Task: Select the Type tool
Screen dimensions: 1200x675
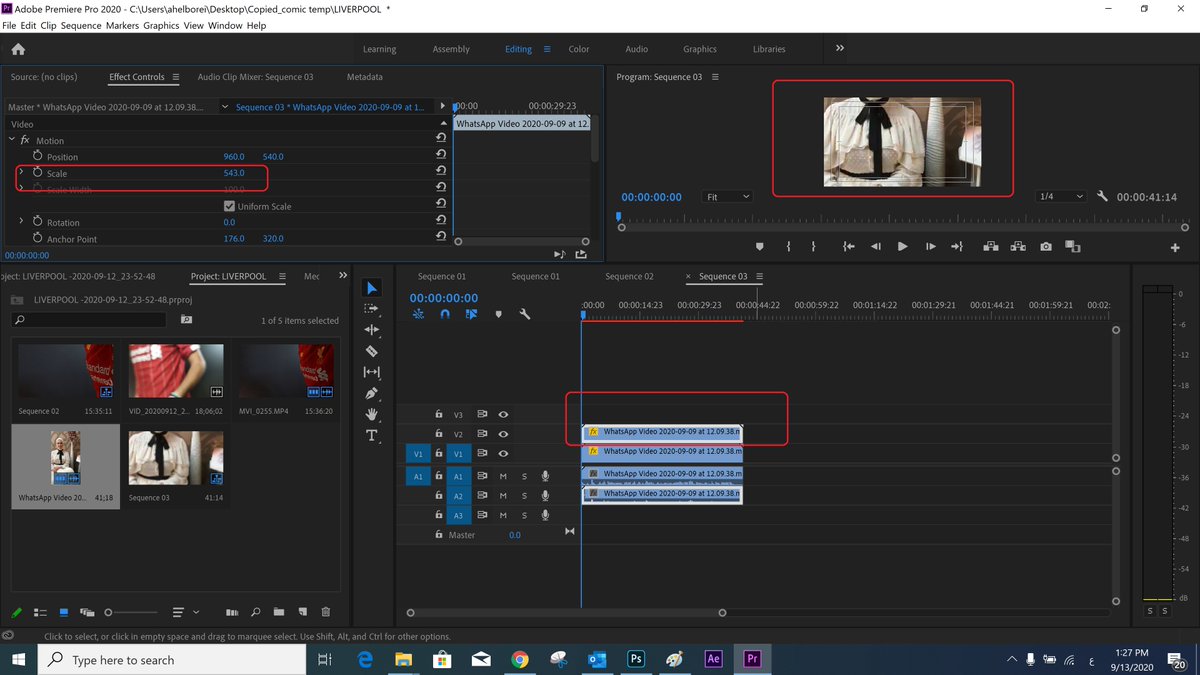Action: point(371,435)
